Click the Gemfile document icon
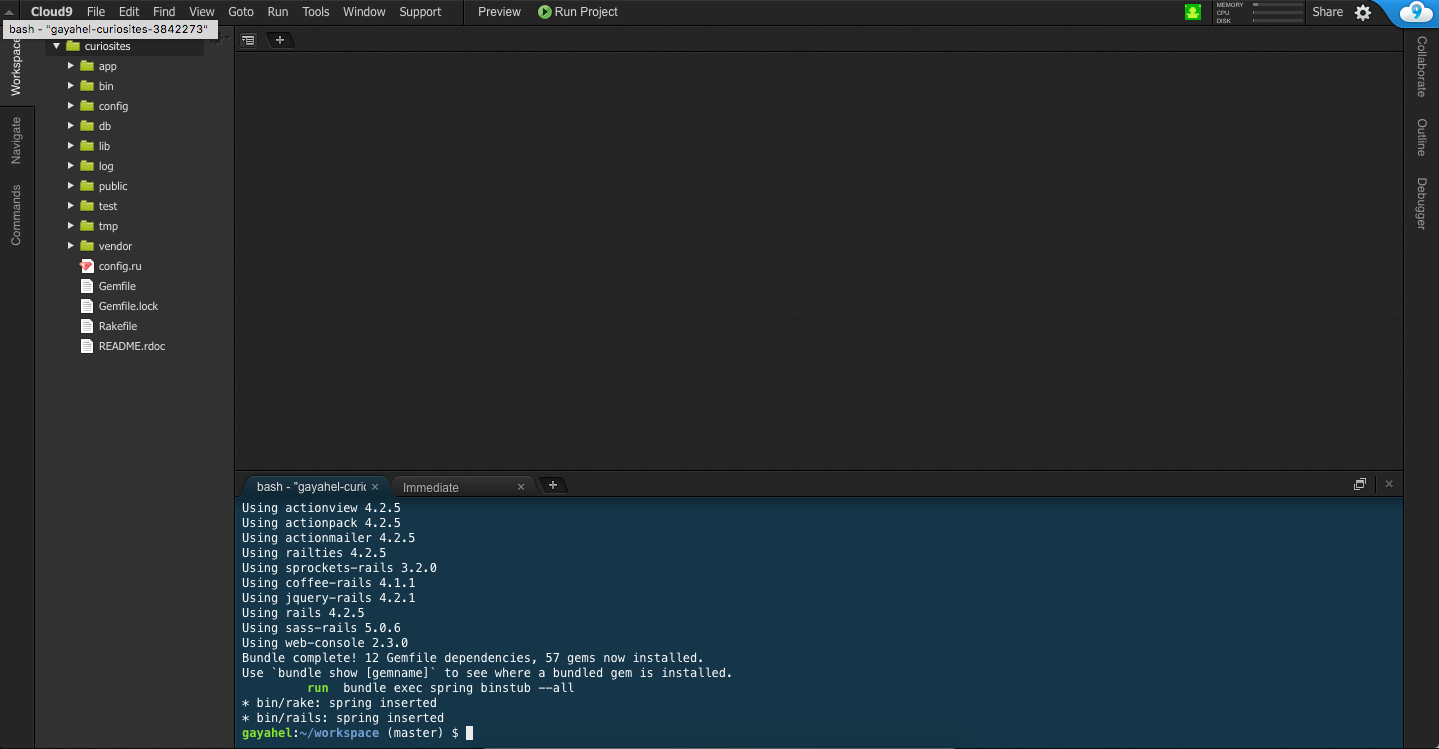The height and width of the screenshot is (749, 1439). 86,286
